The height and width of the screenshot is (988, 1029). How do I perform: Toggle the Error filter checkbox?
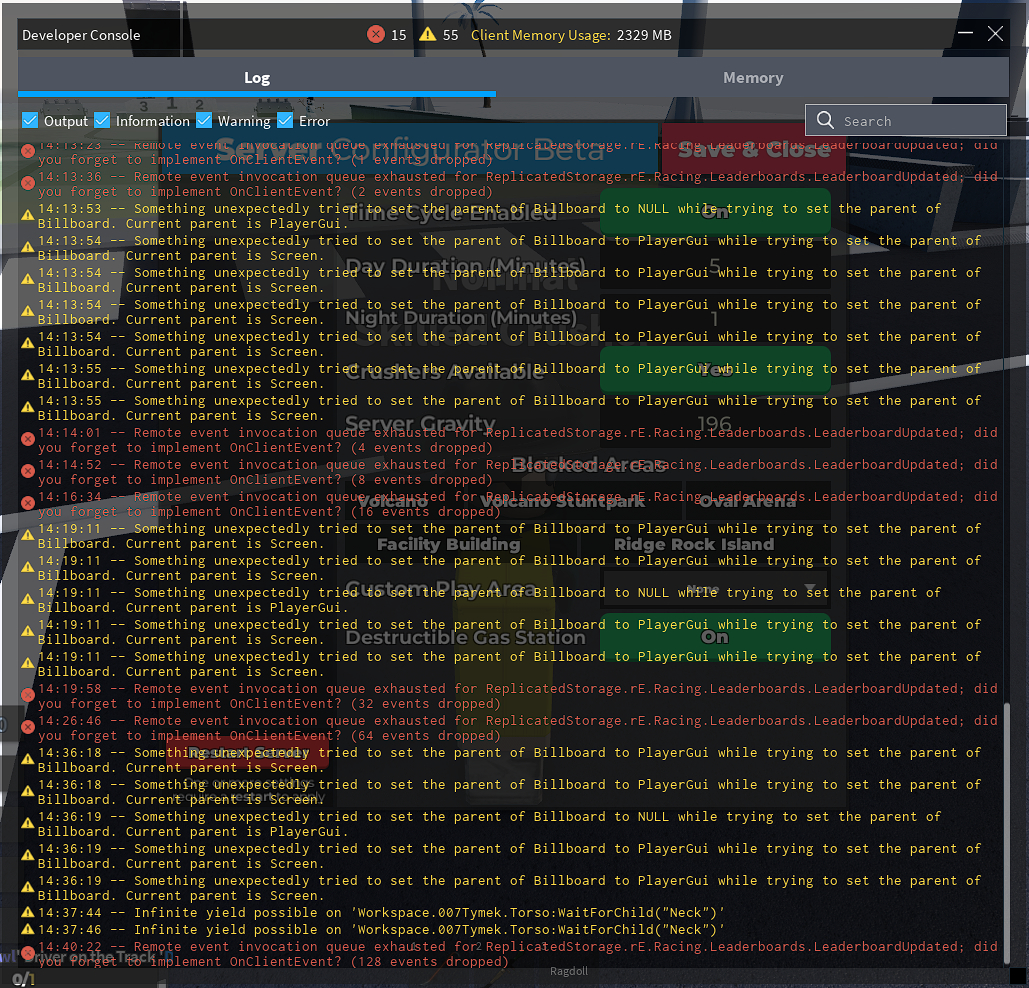coord(285,121)
